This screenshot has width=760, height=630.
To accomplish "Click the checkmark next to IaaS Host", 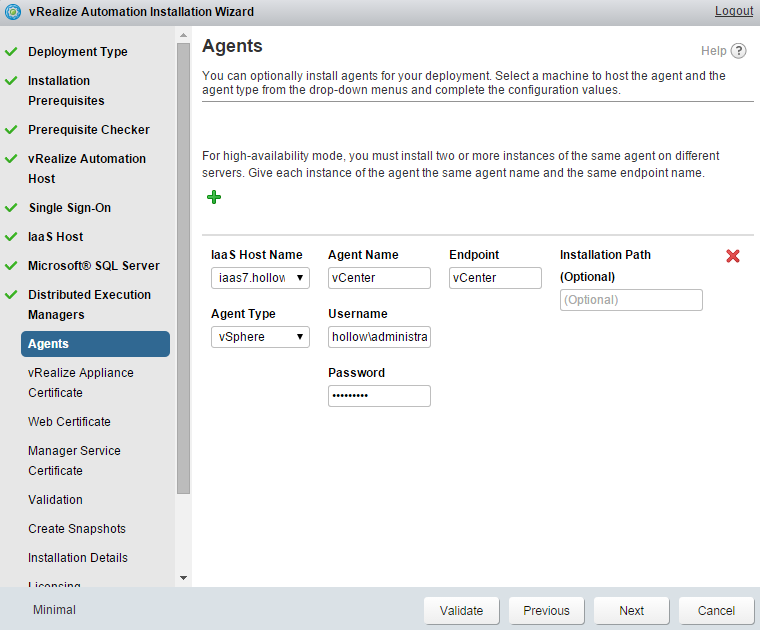I will (11, 237).
